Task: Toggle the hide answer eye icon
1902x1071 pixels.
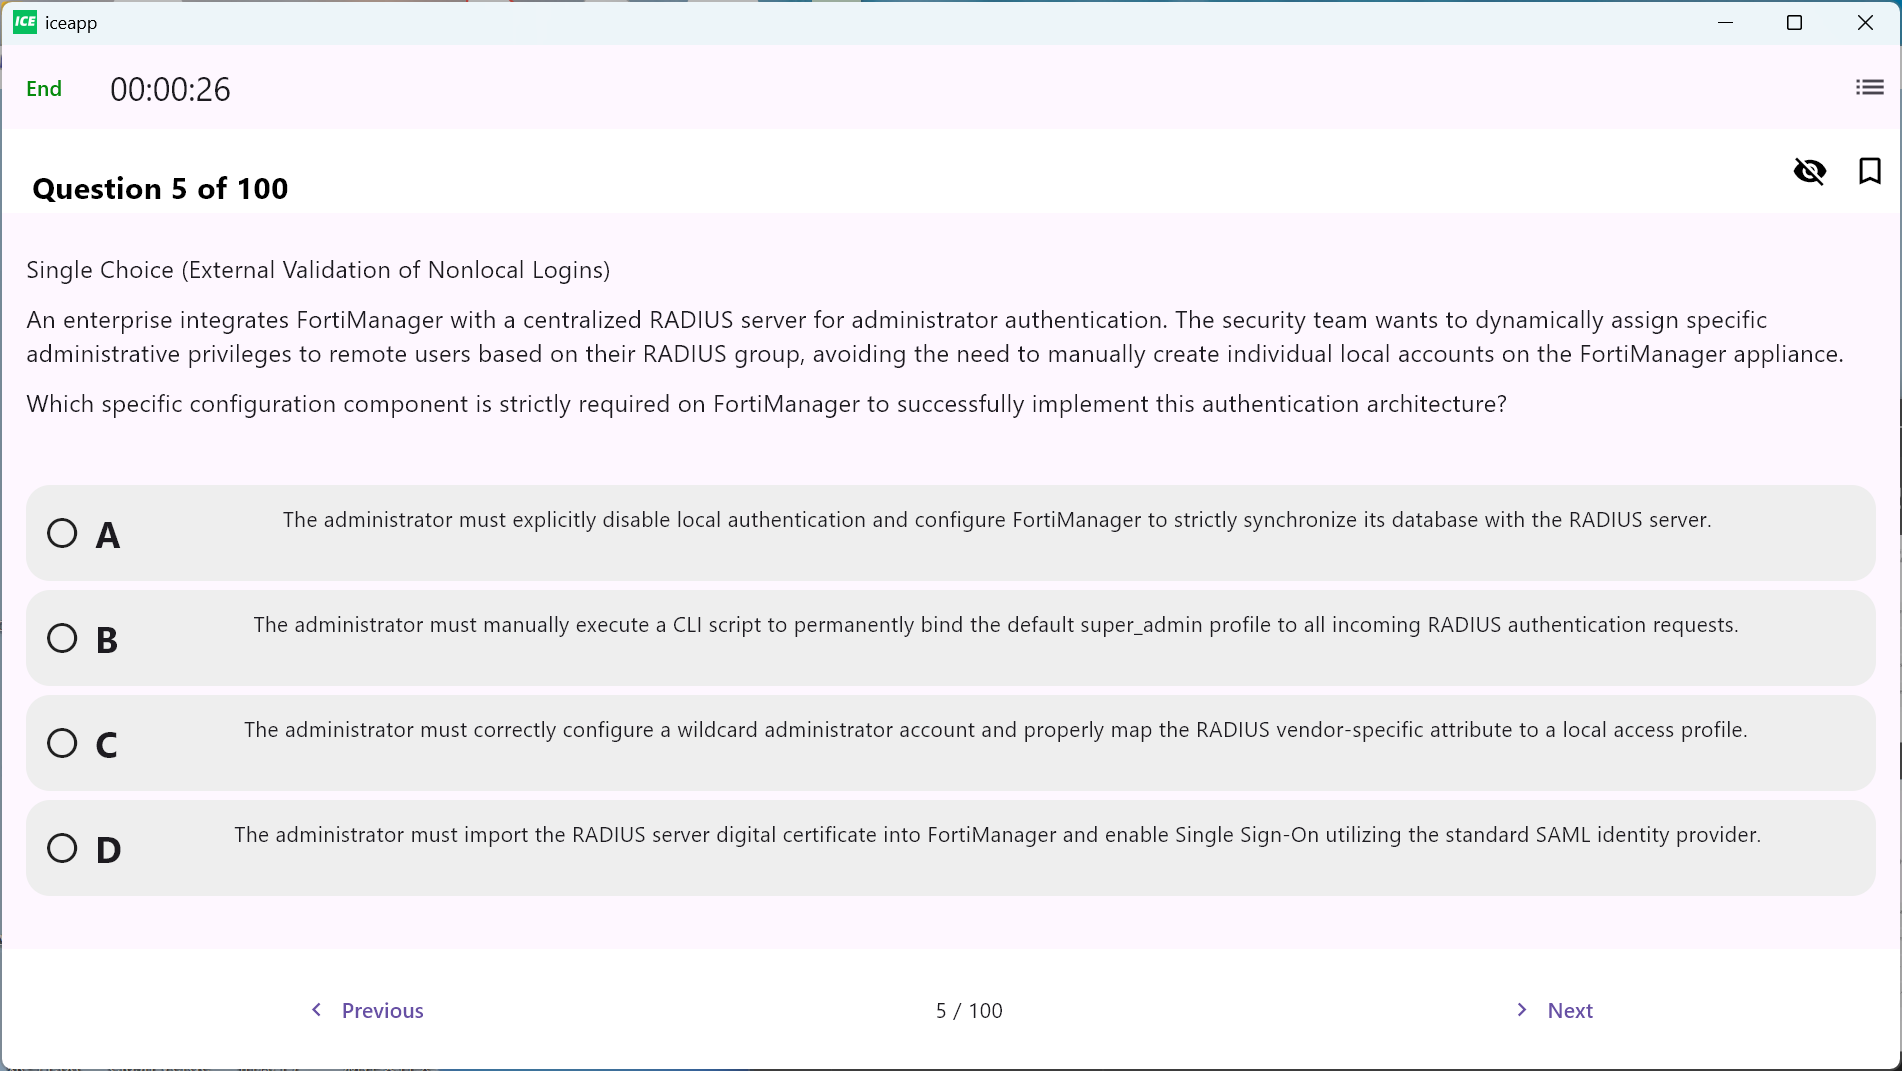Action: click(1809, 172)
